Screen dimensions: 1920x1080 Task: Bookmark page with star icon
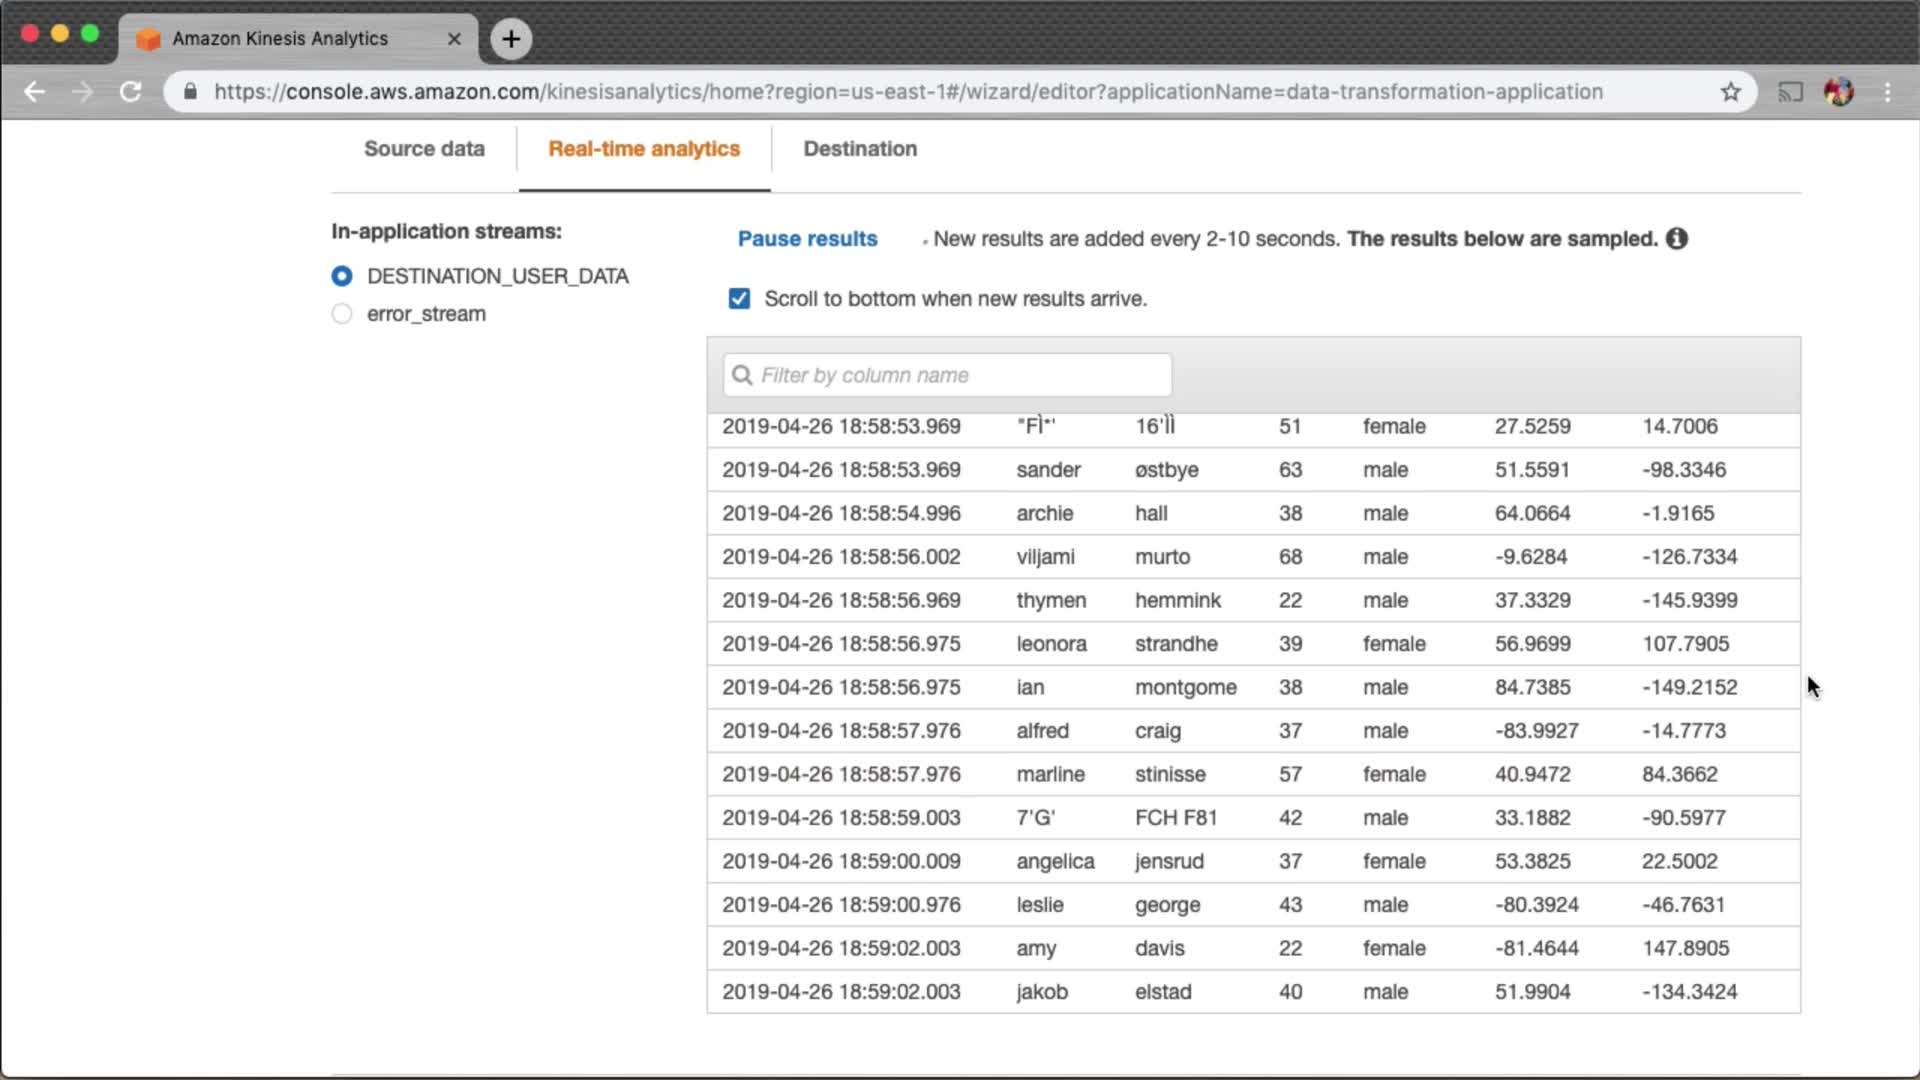(1731, 92)
